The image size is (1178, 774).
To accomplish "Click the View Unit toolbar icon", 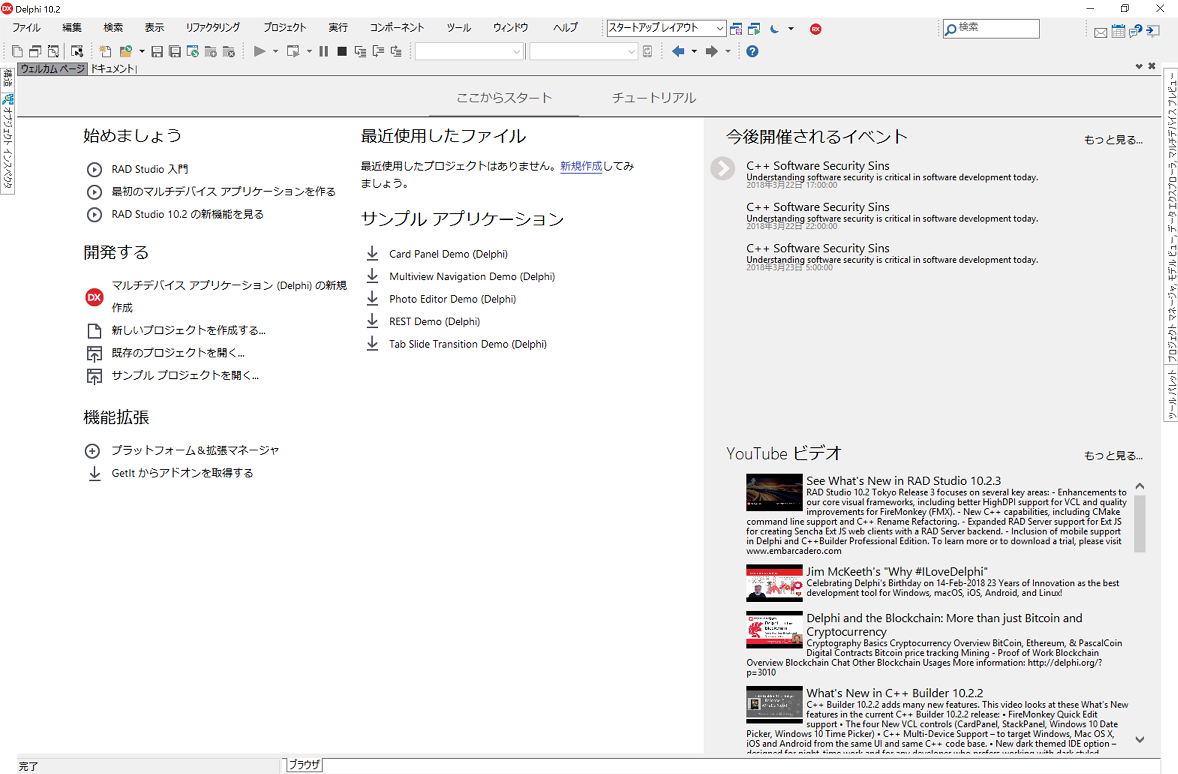I will [17, 51].
